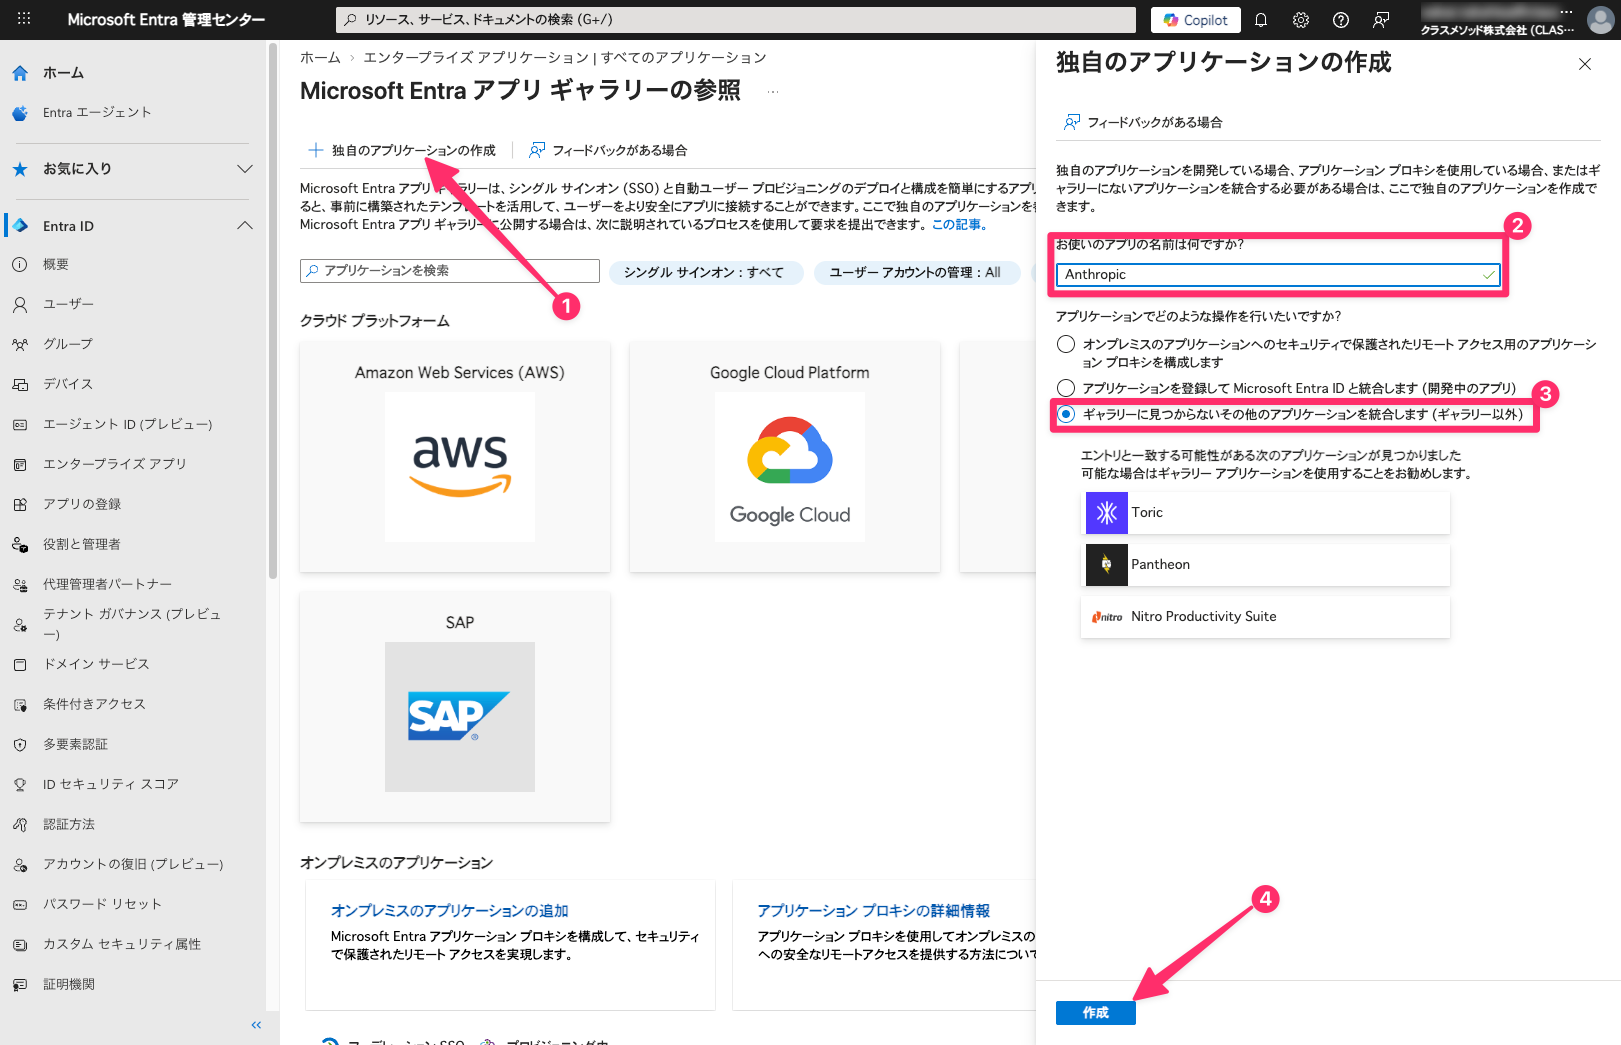Open the help question mark icon
Viewport: 1621px width, 1045px height.
1341,20
